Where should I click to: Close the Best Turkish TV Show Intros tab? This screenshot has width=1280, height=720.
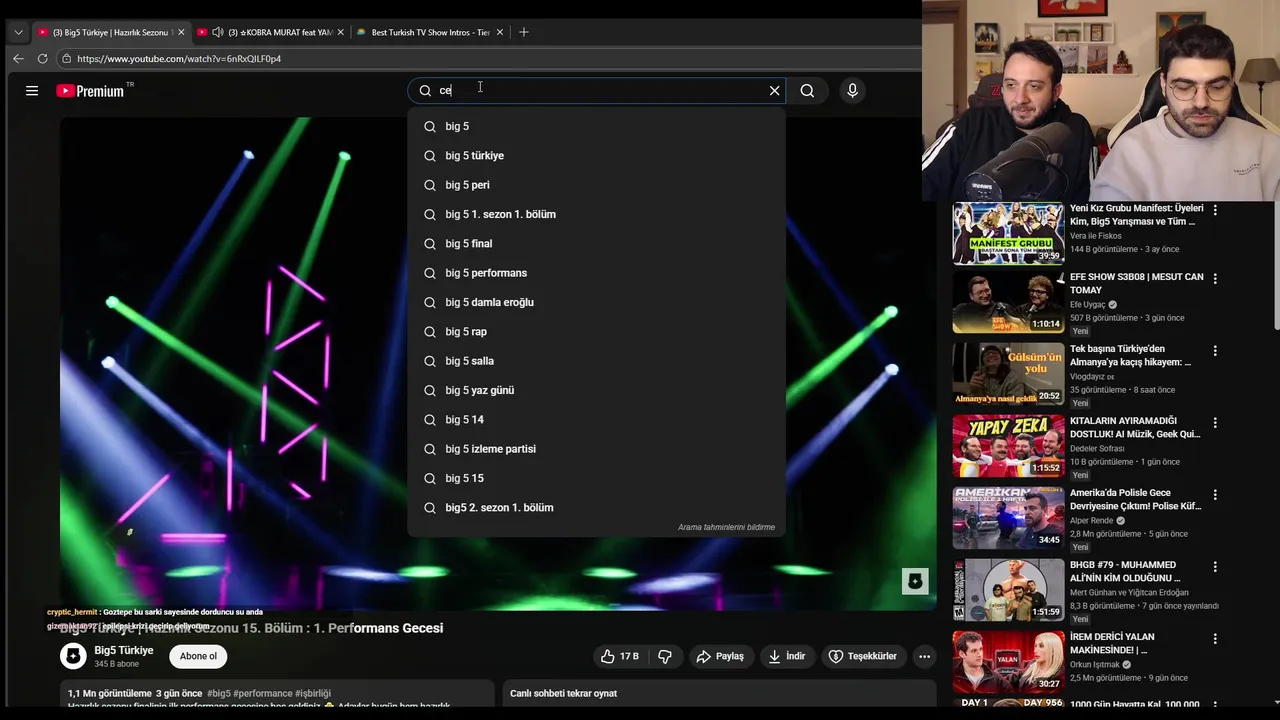[x=500, y=32]
